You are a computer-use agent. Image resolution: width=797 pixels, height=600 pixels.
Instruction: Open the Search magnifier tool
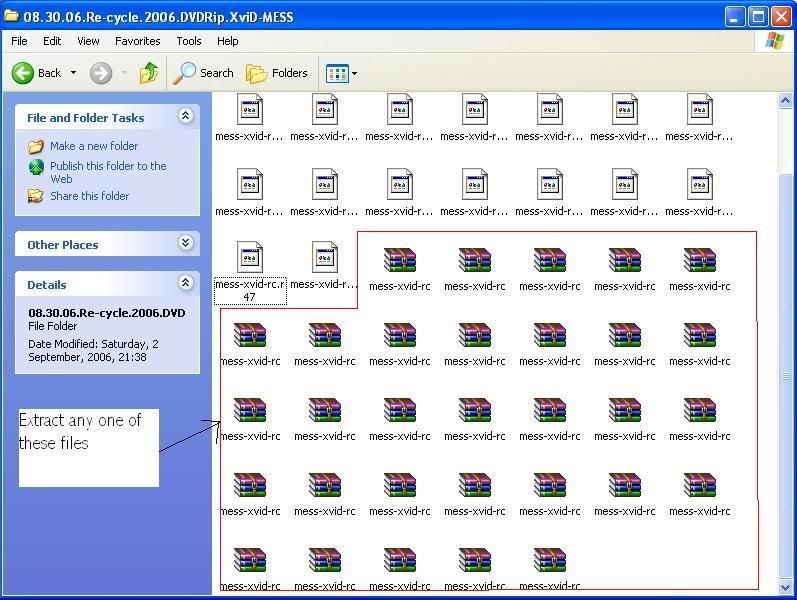(x=203, y=73)
